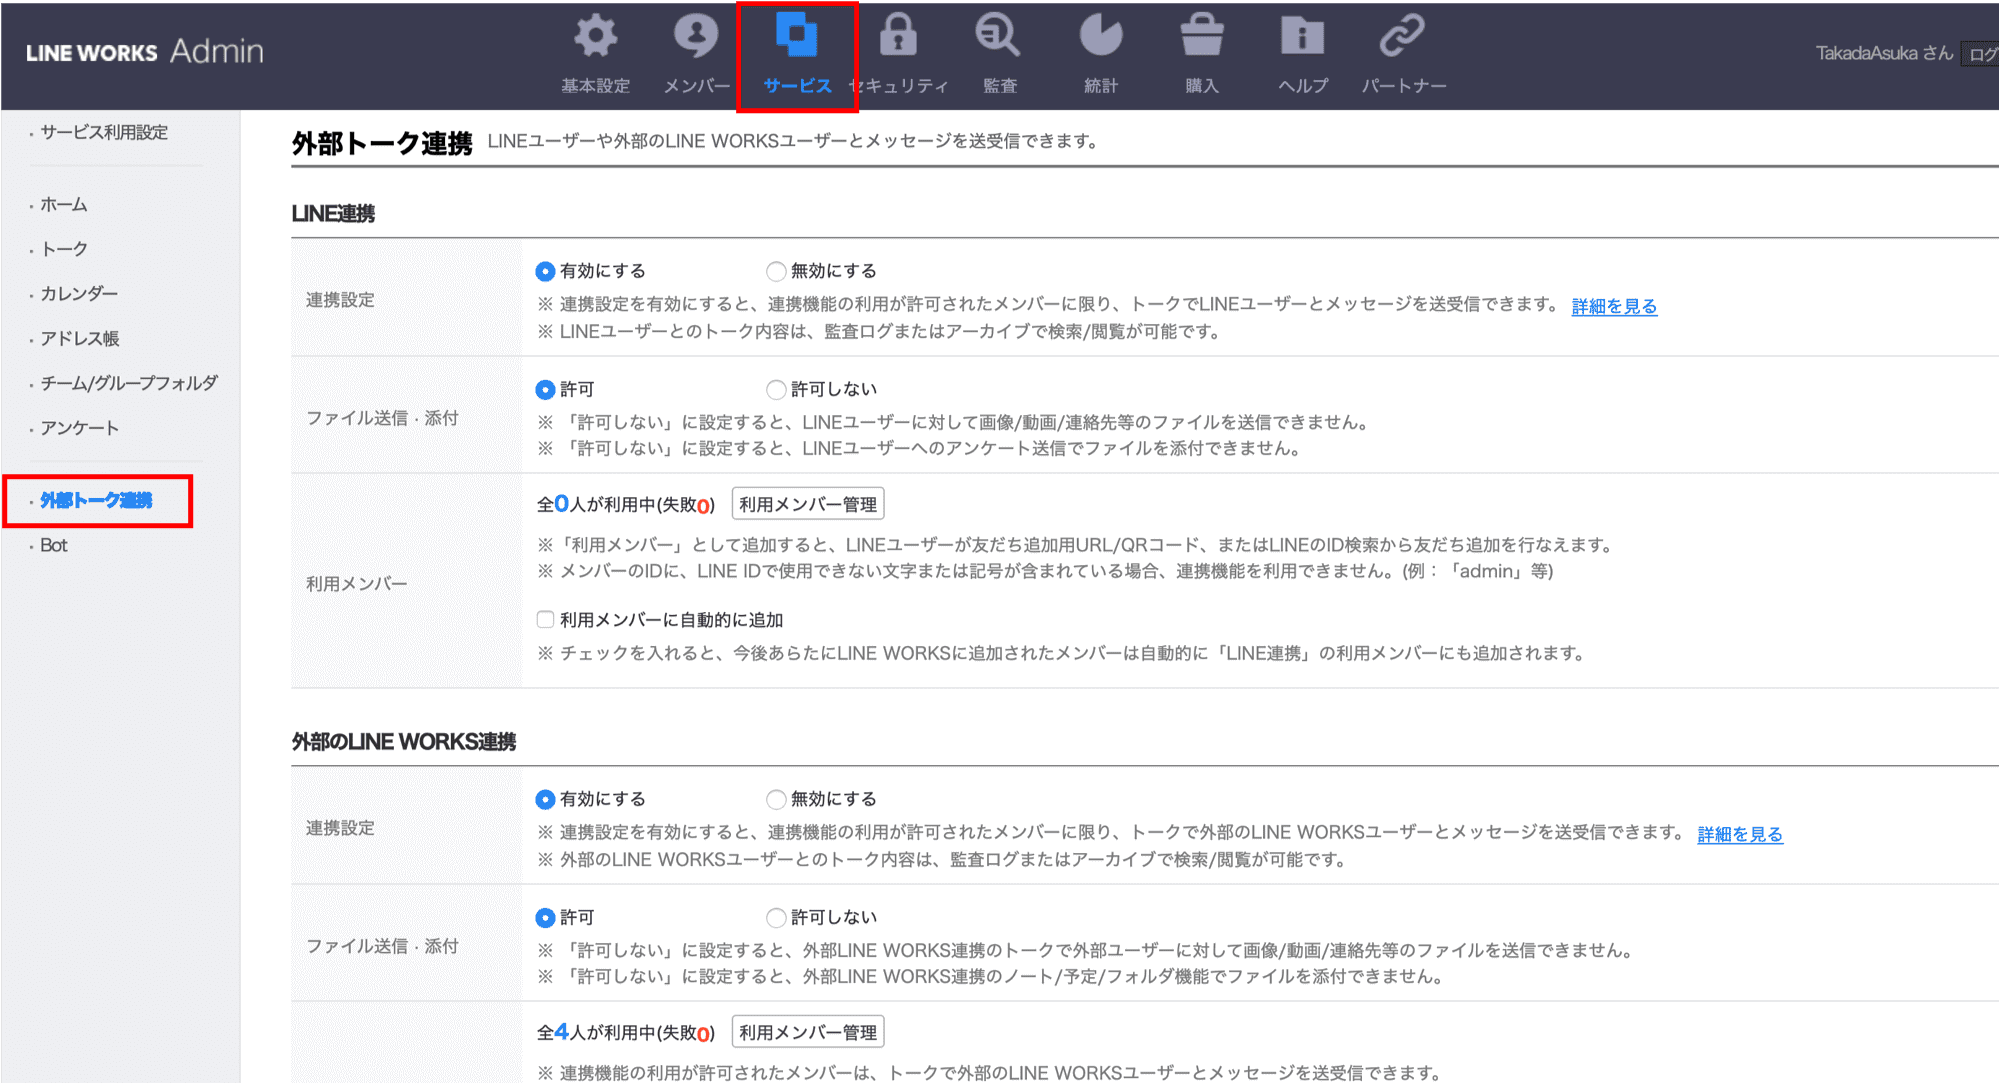
Task: Open the 基本設定 gear icon
Action: point(595,37)
